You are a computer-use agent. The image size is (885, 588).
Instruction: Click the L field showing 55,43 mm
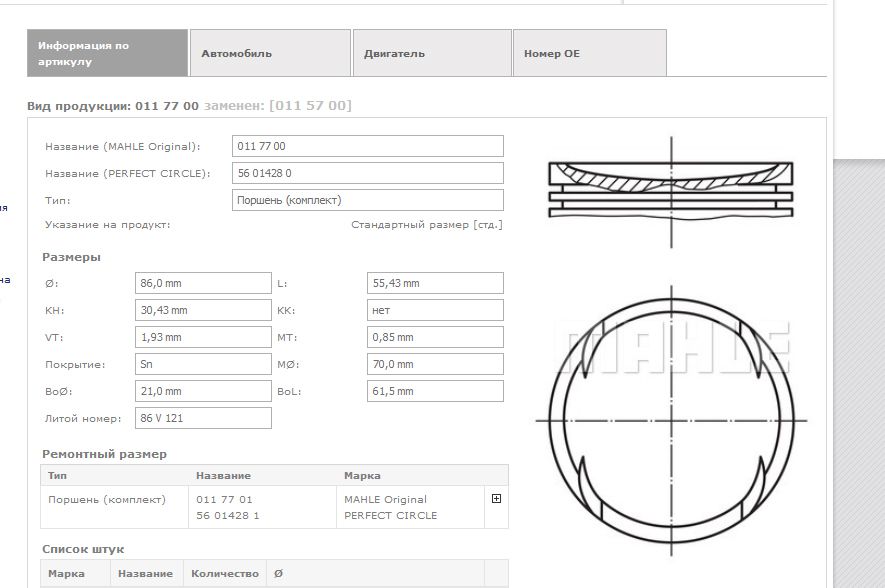tap(435, 283)
